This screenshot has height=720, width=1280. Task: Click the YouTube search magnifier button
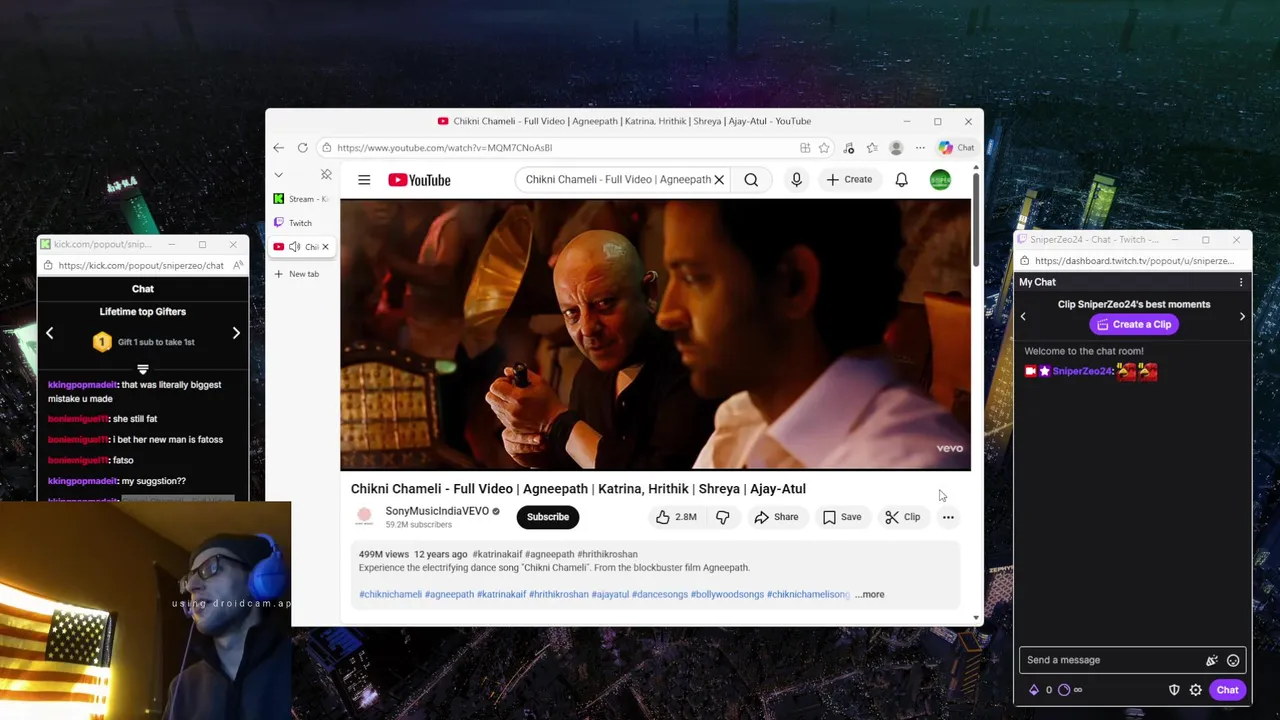coord(751,180)
